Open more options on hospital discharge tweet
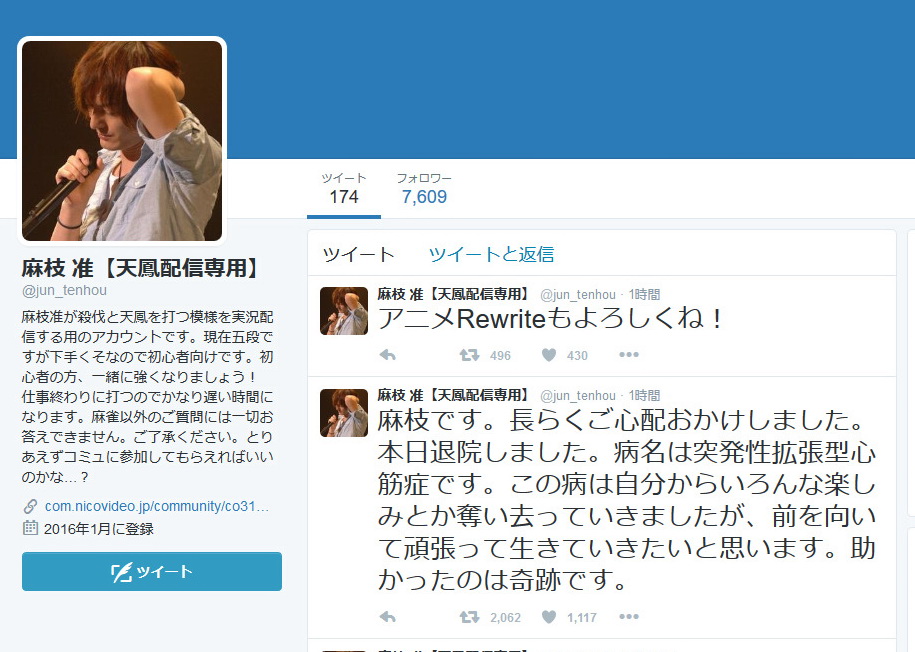 628,617
